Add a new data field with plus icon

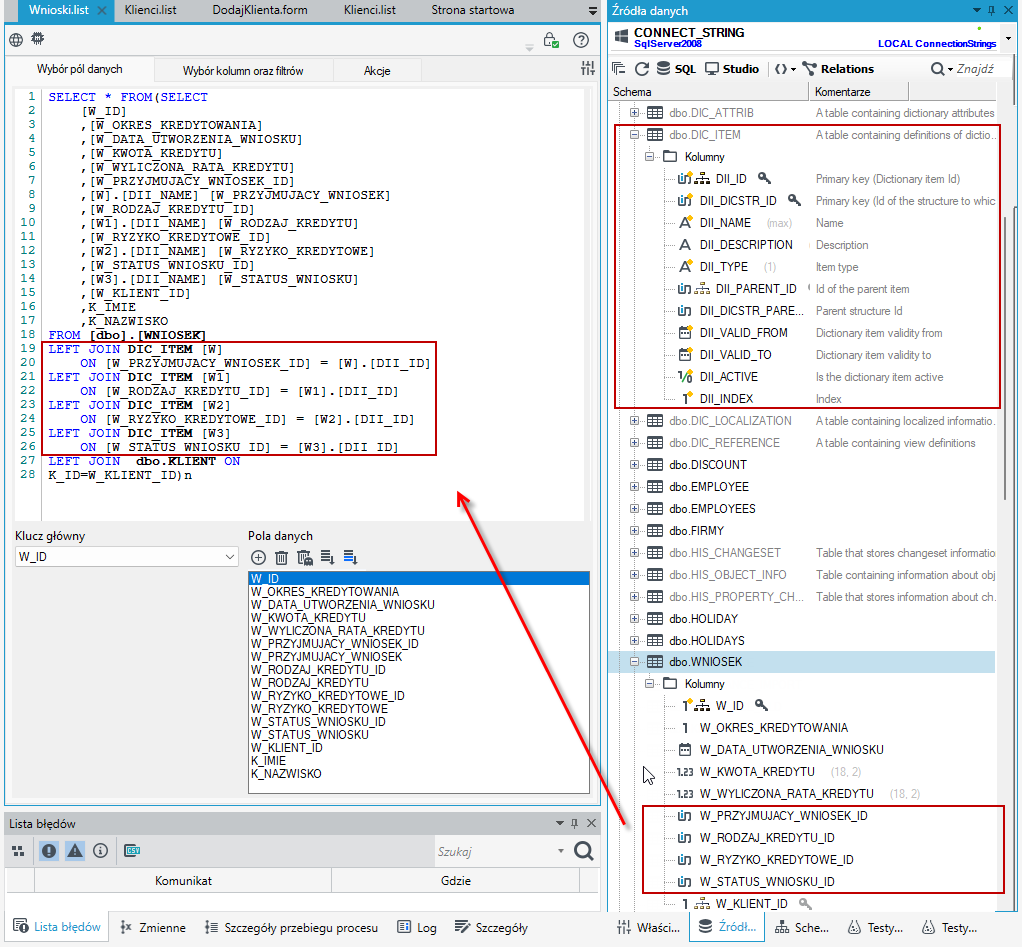coord(258,557)
